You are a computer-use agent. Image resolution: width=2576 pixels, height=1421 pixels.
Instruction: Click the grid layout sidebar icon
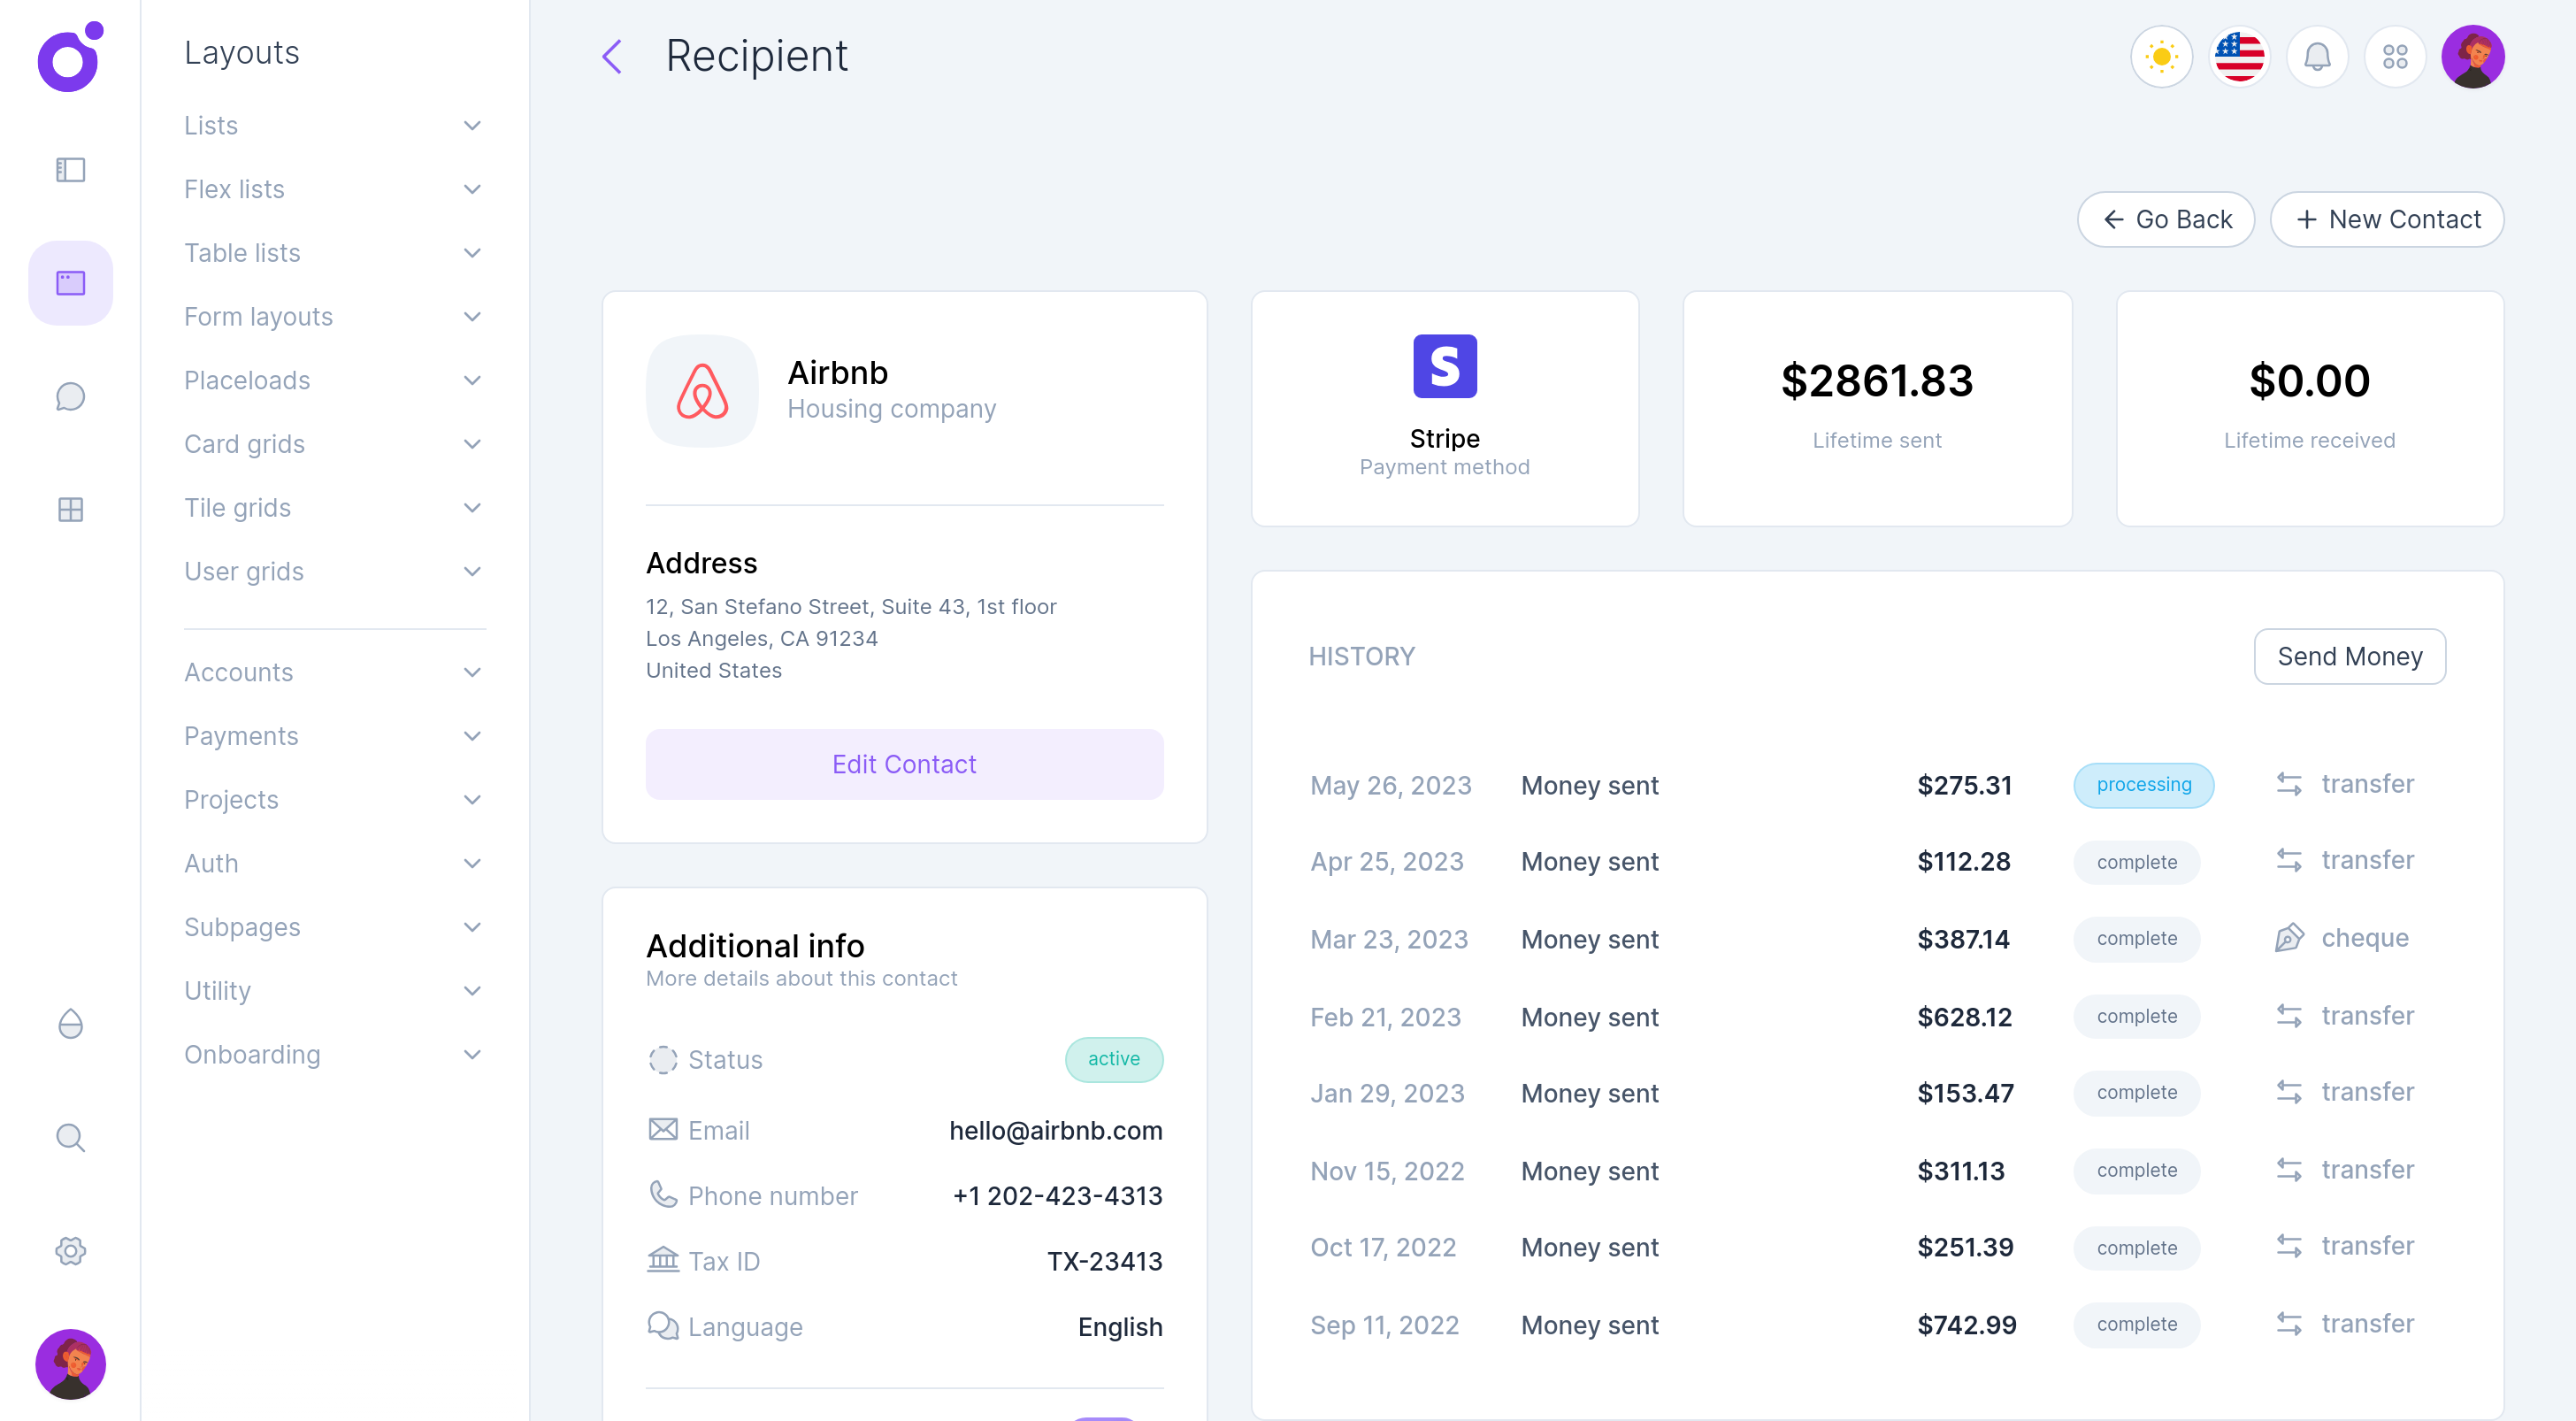[x=70, y=510]
